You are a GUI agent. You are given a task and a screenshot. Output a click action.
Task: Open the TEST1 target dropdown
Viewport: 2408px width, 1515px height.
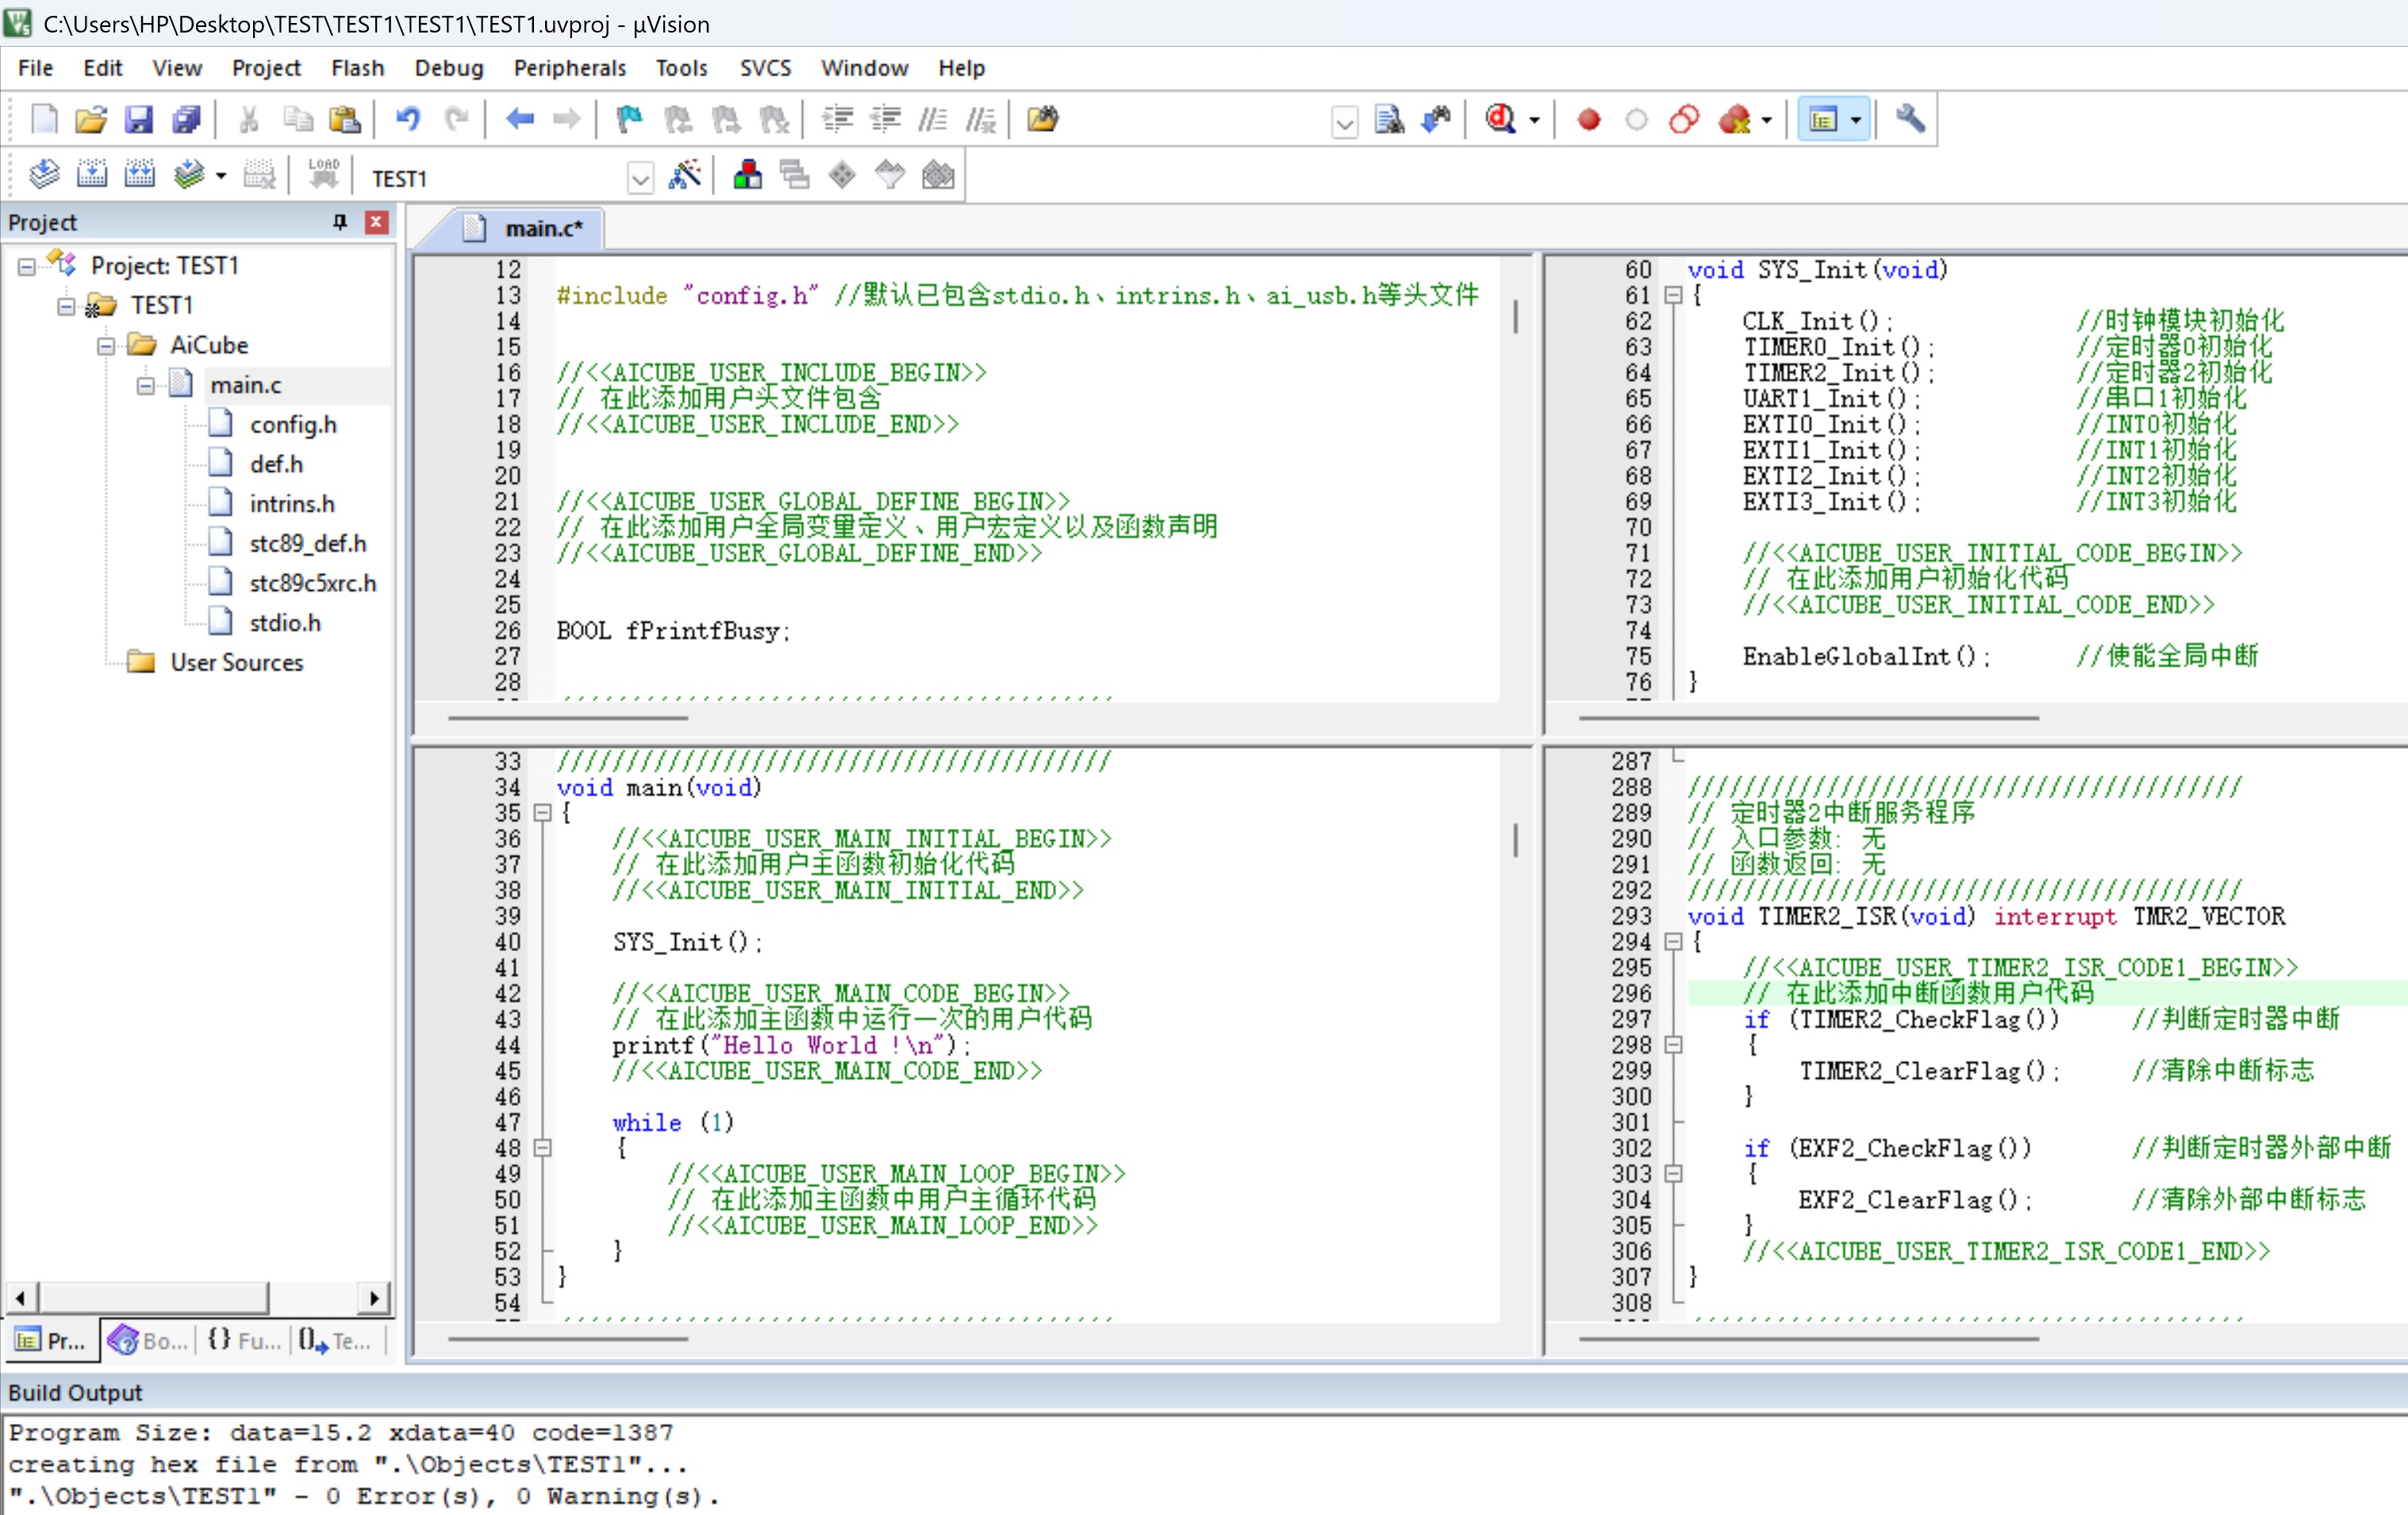tap(641, 178)
